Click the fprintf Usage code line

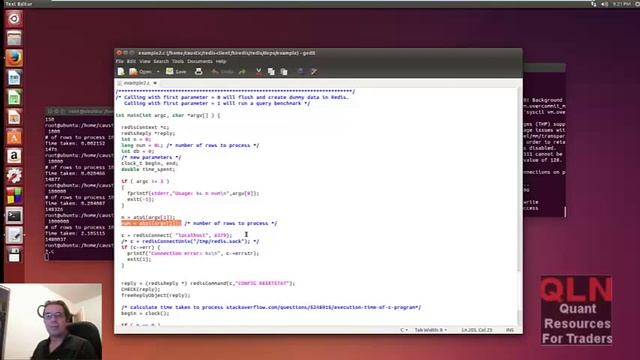[x=193, y=193]
